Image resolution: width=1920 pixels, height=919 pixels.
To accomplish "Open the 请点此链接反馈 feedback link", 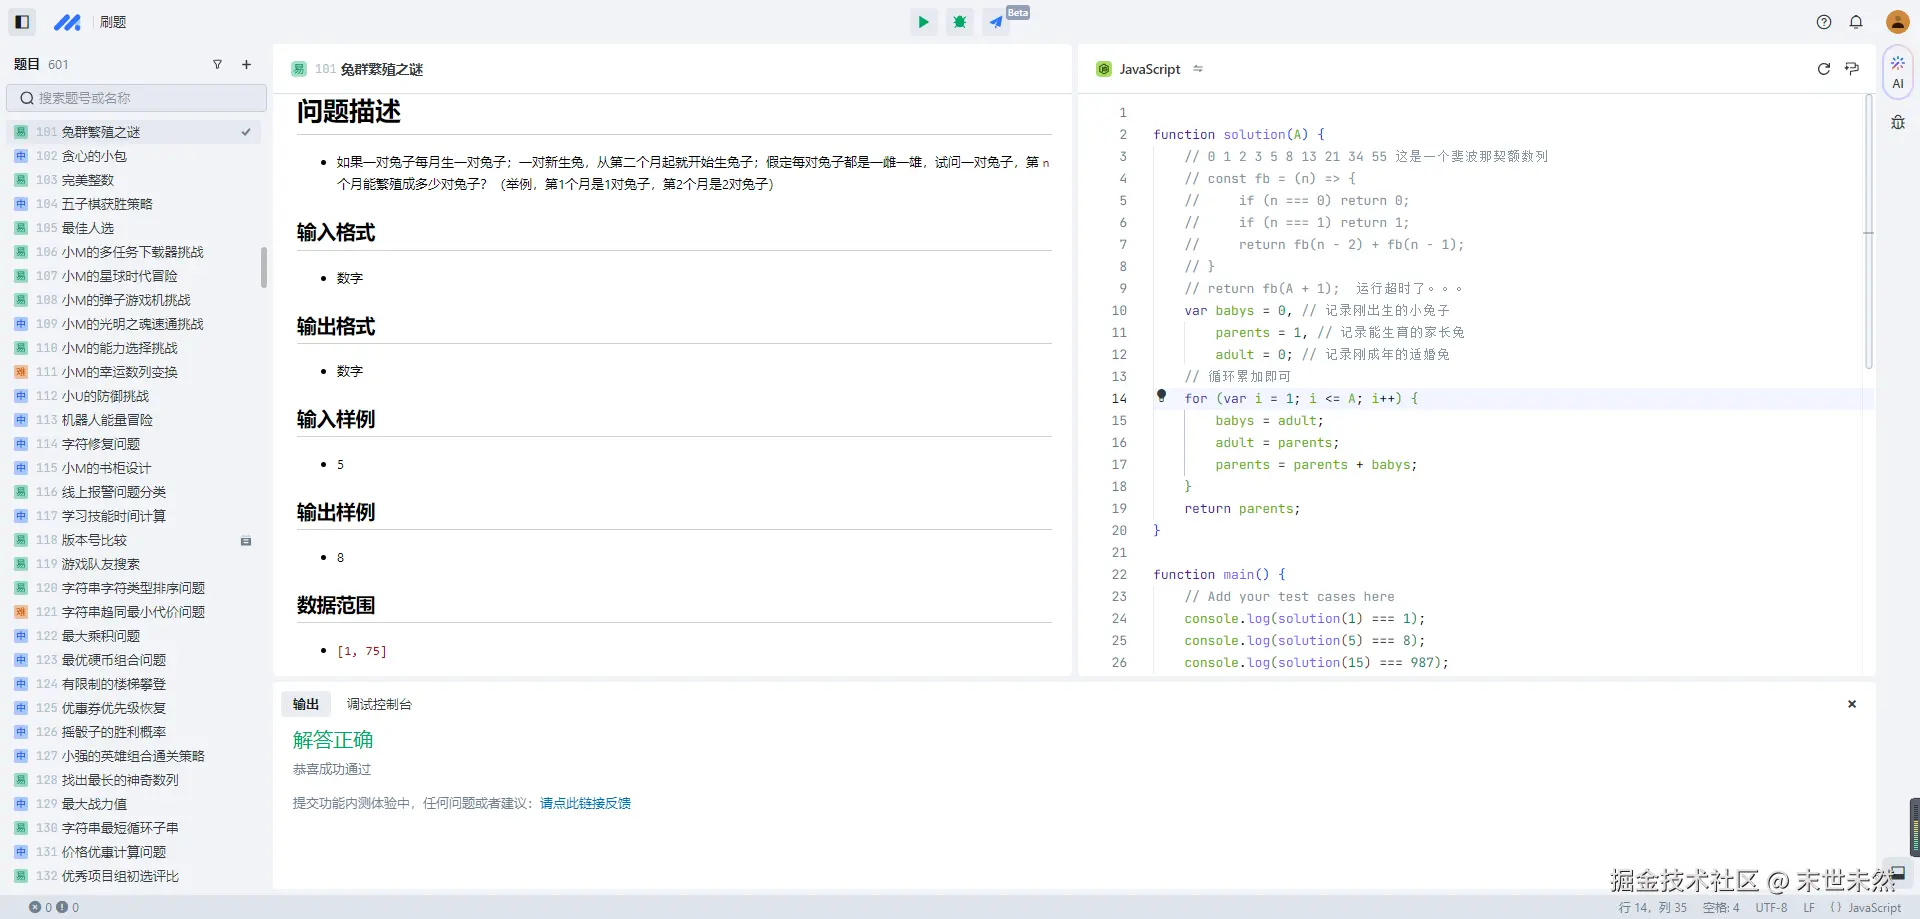I will pos(585,803).
